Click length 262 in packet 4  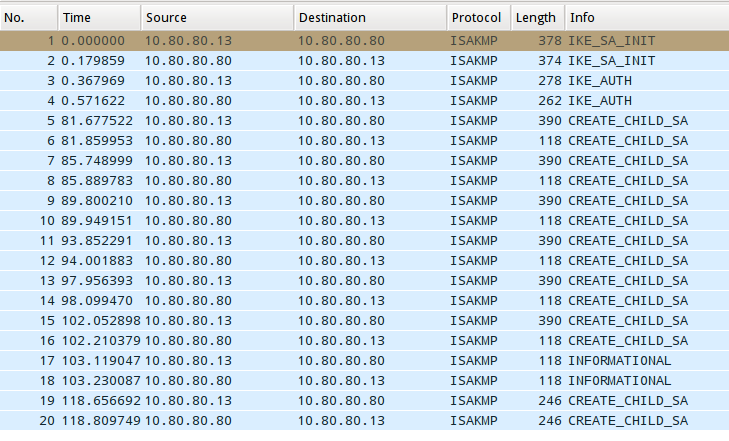point(550,101)
